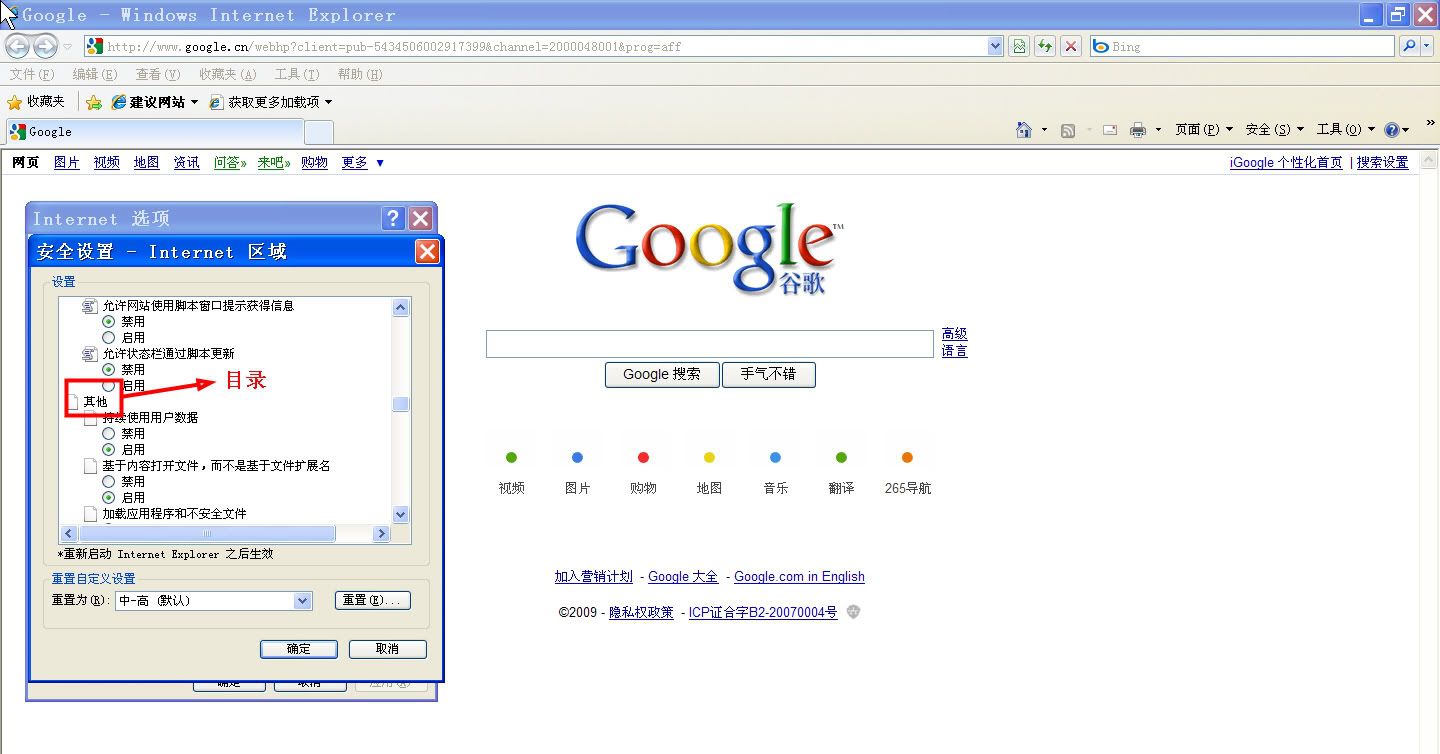
Task: Click the magnifier search button next to Bing
Action: pyautogui.click(x=1409, y=46)
